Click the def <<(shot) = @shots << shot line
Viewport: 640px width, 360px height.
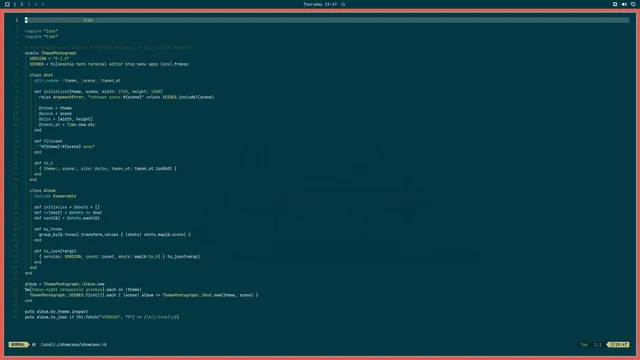click(x=68, y=213)
